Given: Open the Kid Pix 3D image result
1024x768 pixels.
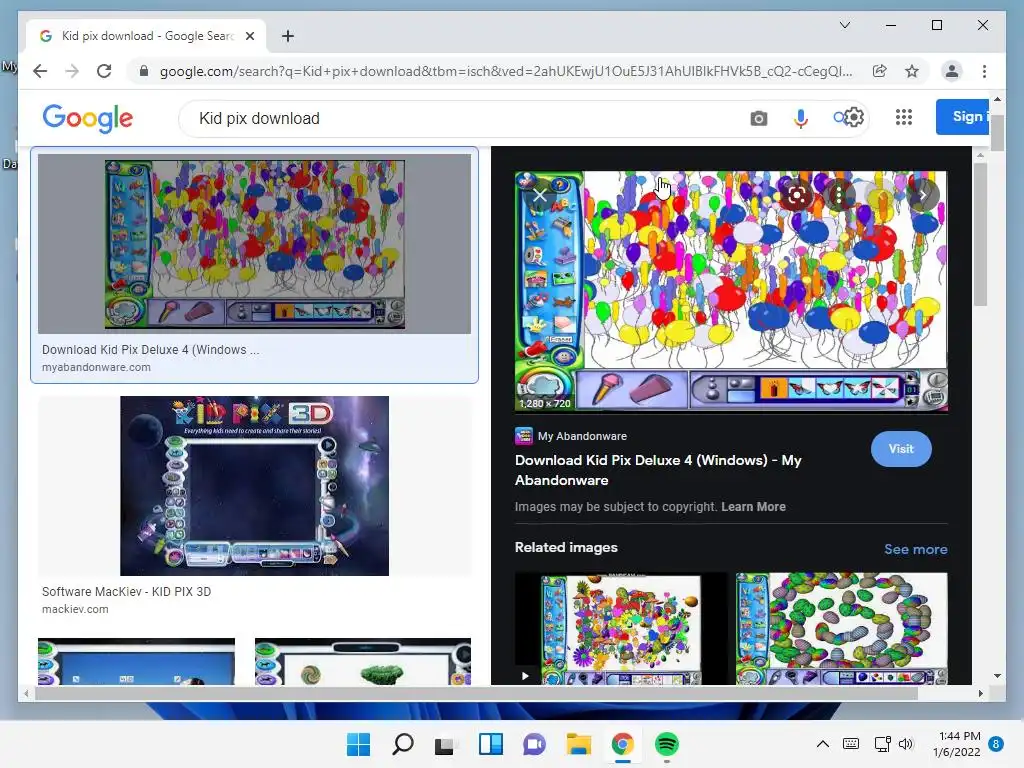Looking at the screenshot, I should 254,485.
